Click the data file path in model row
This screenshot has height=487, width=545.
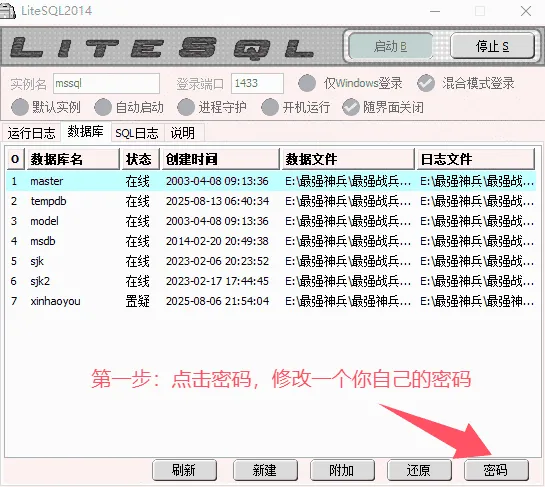coord(348,221)
